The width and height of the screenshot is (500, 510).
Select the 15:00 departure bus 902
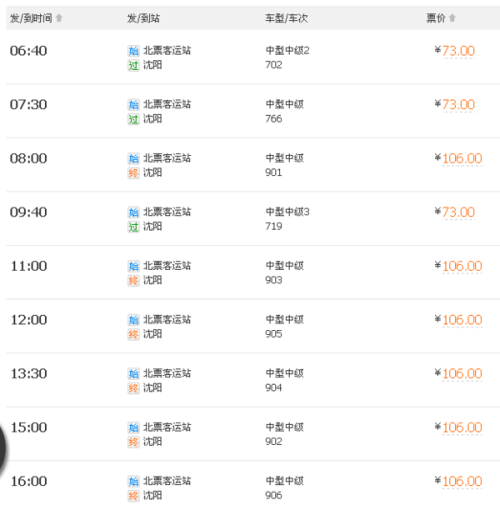click(x=253, y=434)
